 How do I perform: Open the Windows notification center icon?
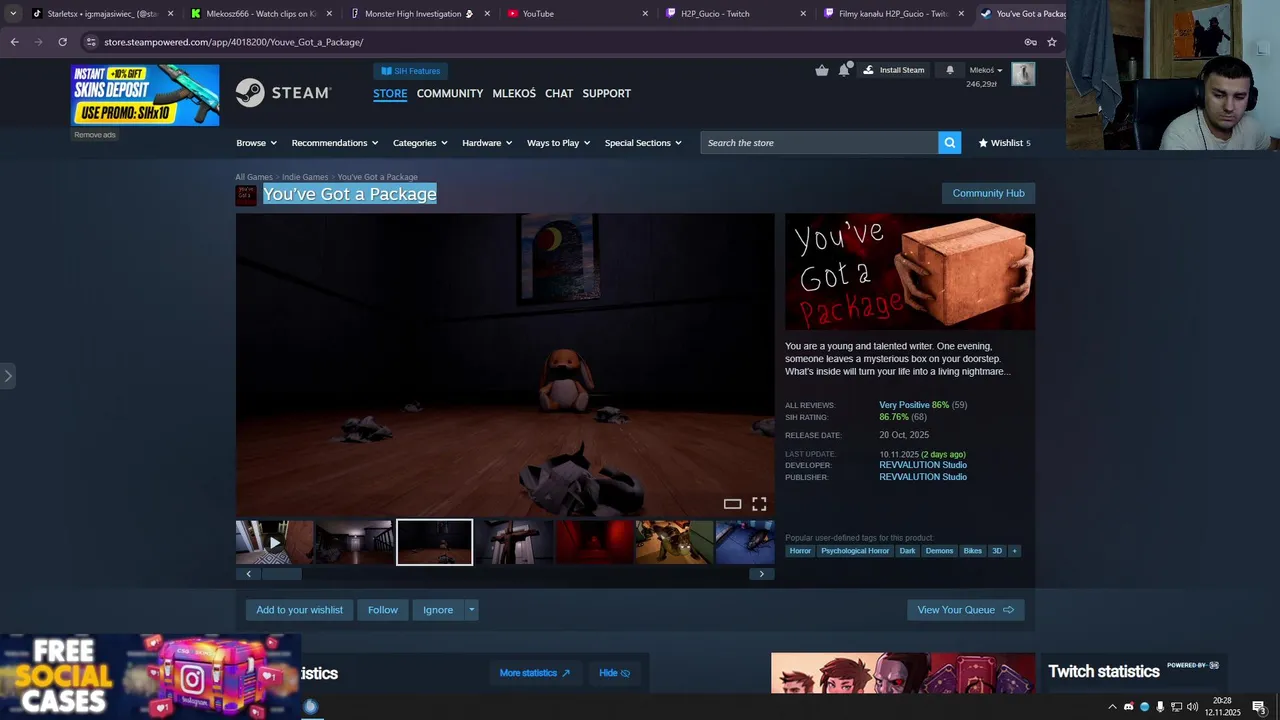pos(1259,707)
